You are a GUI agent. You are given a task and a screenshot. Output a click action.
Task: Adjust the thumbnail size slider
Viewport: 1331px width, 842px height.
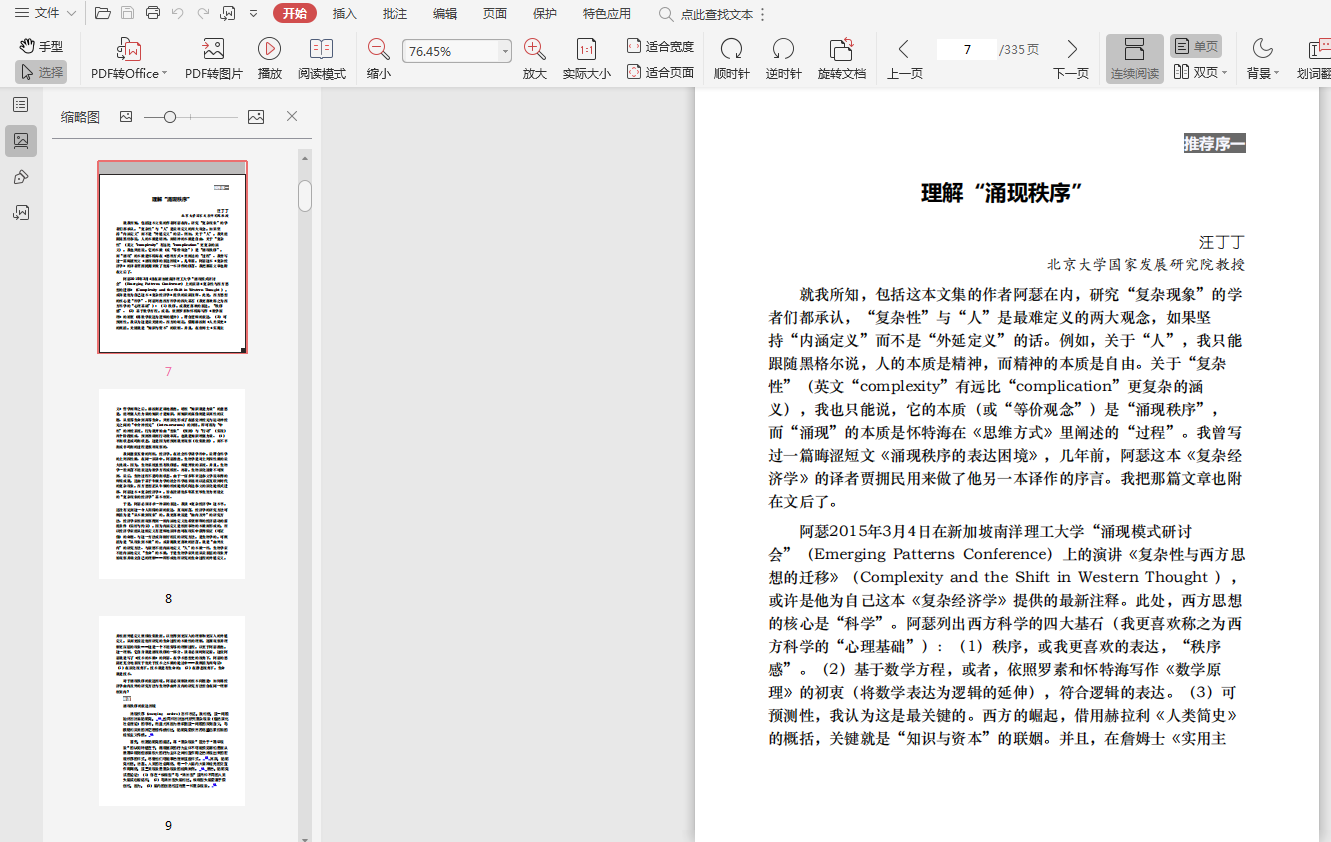(x=170, y=117)
